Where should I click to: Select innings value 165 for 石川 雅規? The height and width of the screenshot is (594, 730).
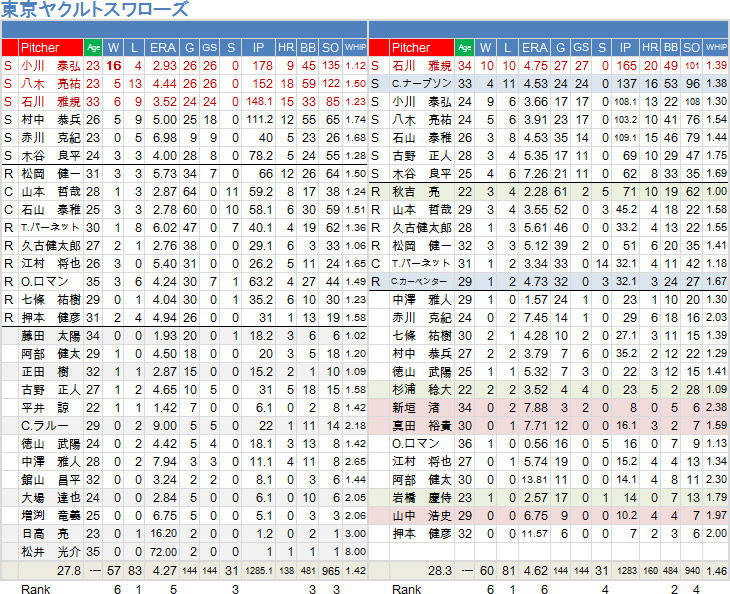click(627, 66)
